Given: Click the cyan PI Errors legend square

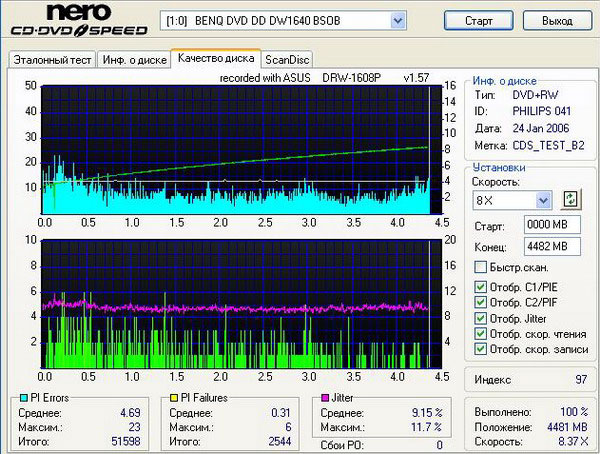Looking at the screenshot, I should tap(24, 398).
